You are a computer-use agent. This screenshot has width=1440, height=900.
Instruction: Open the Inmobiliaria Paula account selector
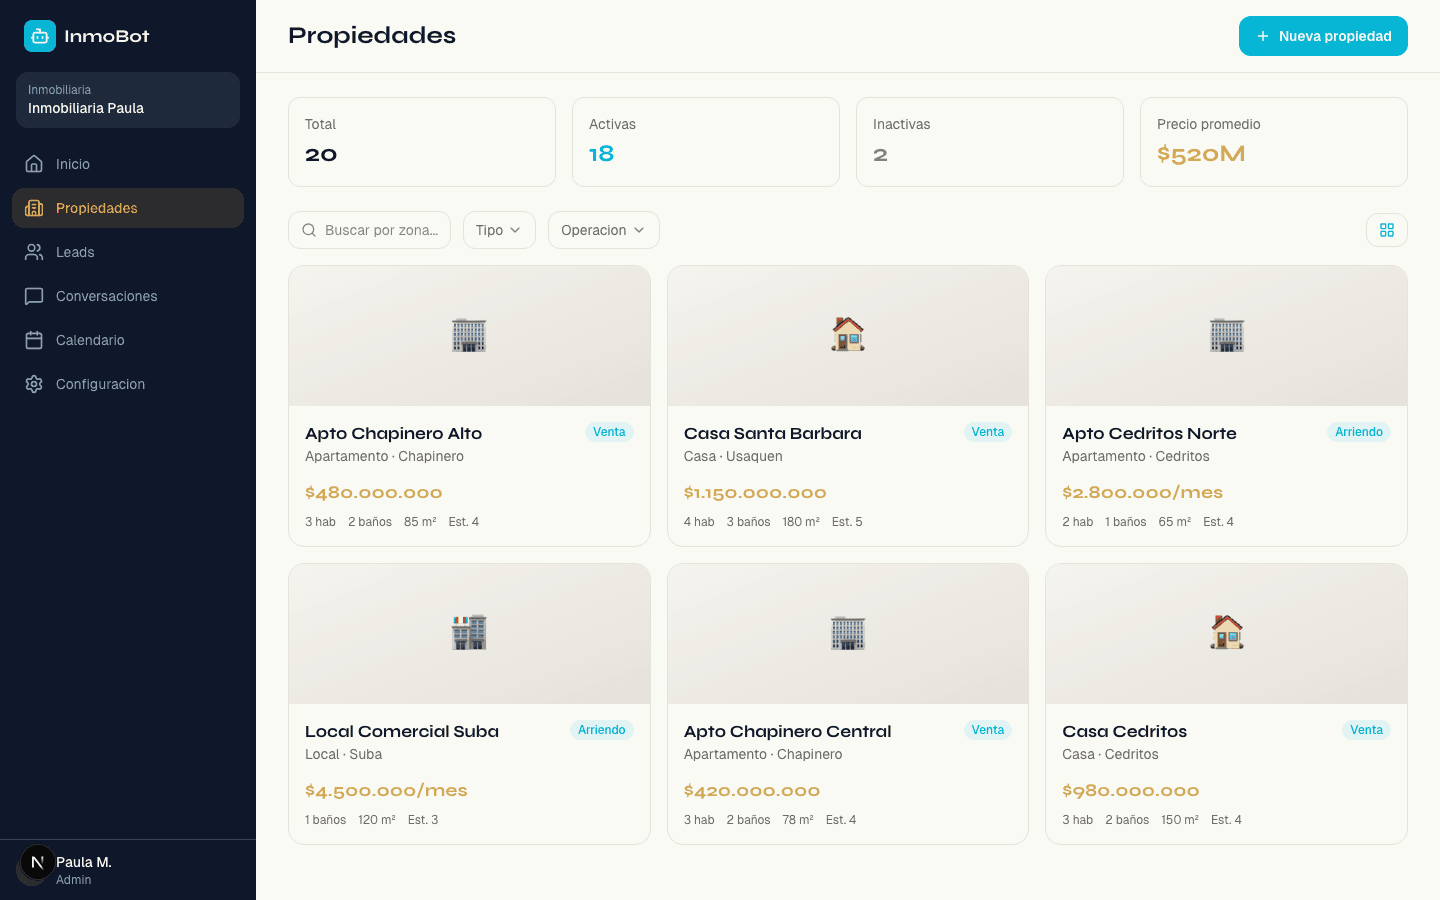127,100
